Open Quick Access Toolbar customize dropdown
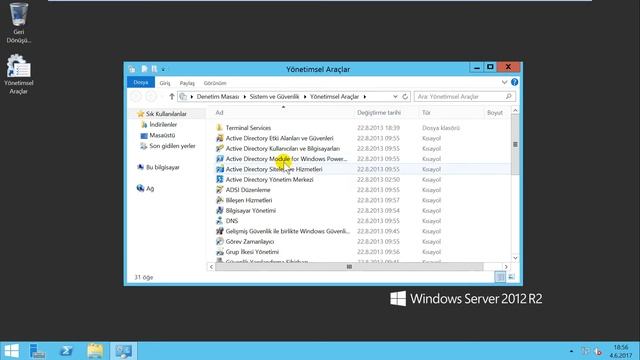This screenshot has width=640, height=360. (163, 69)
